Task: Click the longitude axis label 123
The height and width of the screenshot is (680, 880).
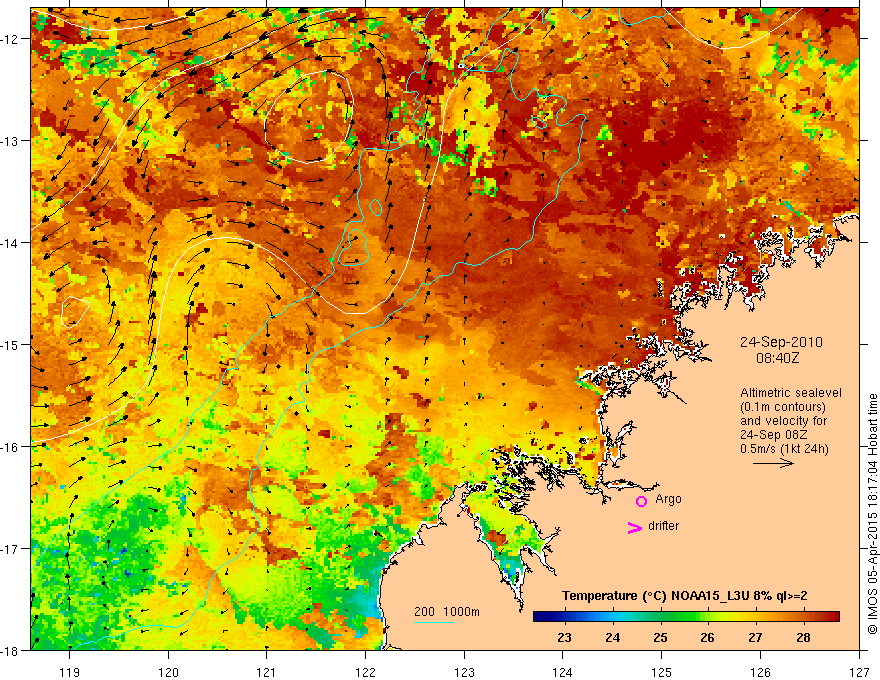Action: point(464,672)
